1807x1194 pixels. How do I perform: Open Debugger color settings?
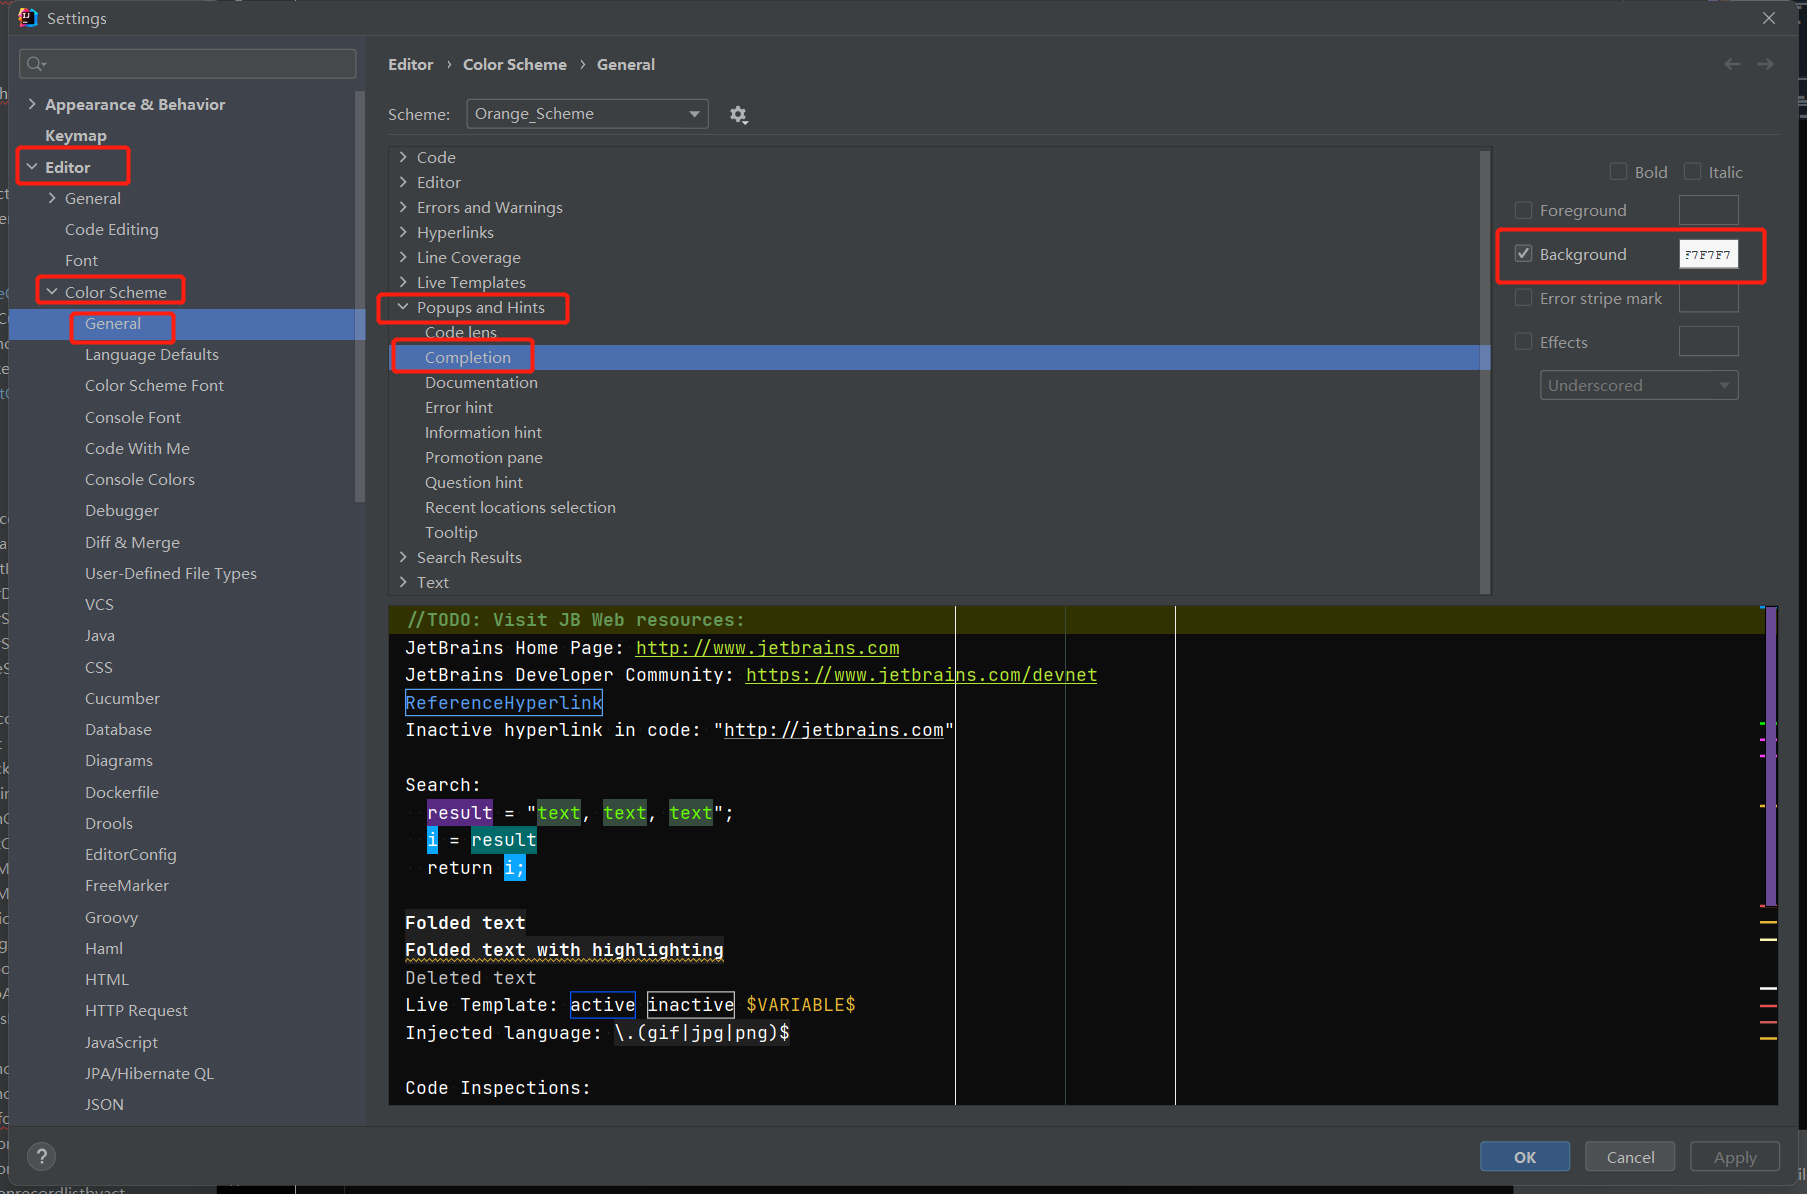tap(122, 510)
